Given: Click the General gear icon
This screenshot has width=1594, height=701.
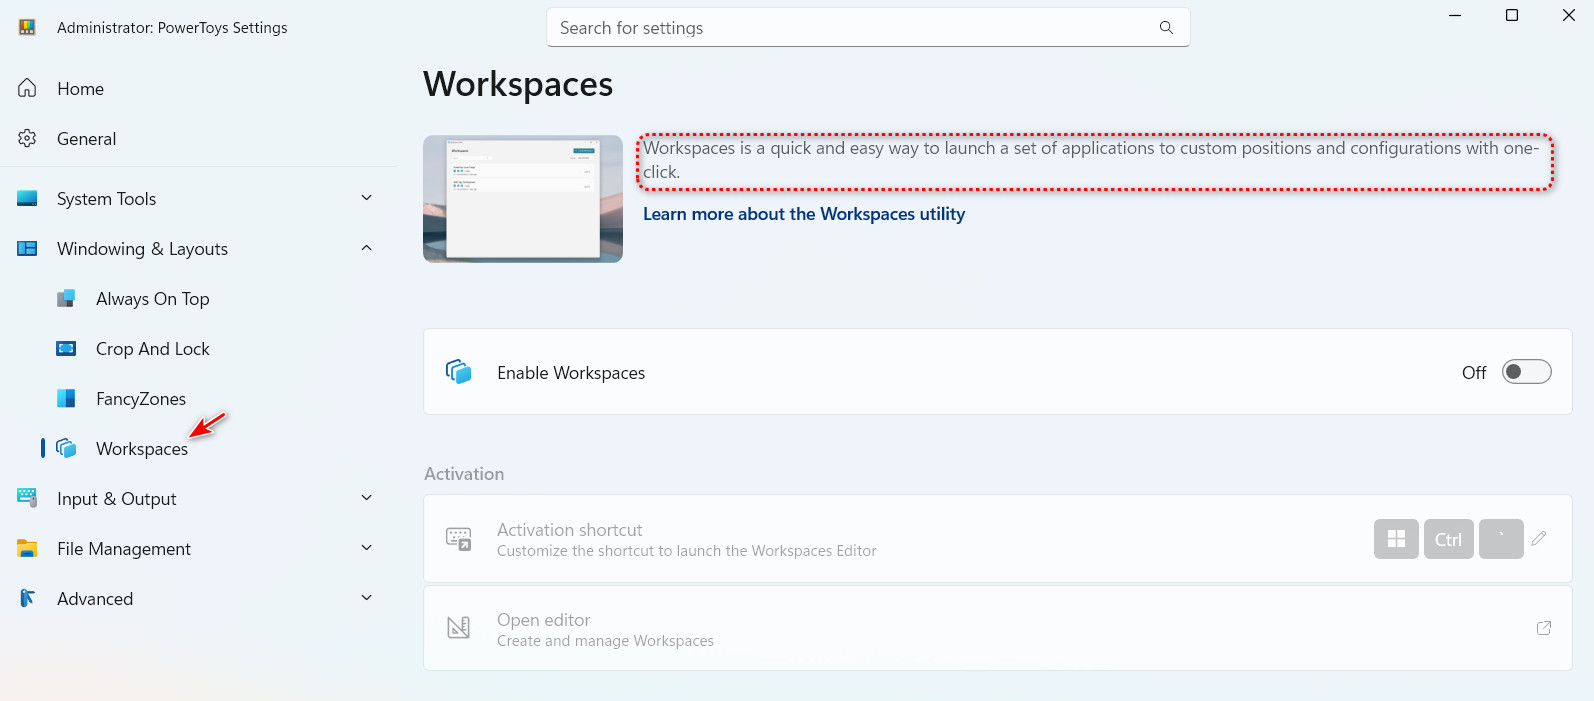Looking at the screenshot, I should tap(28, 139).
